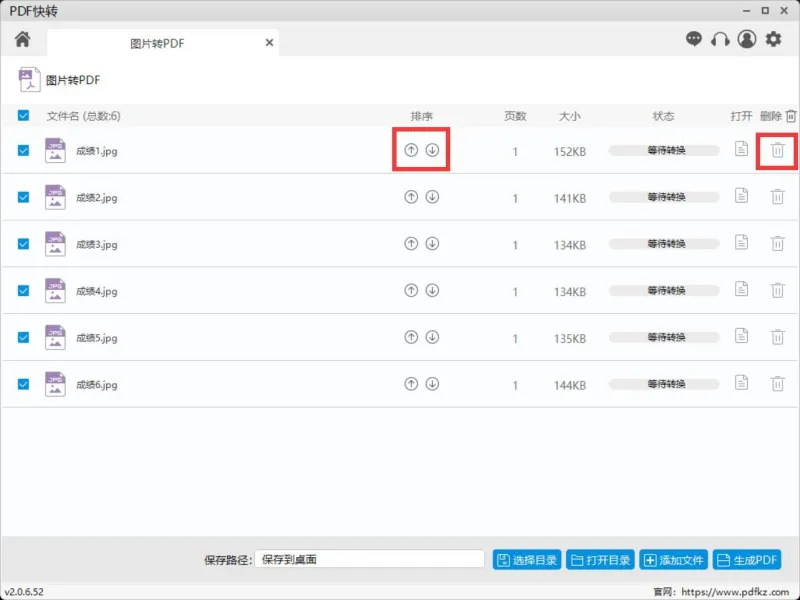Uncheck the 成绩4.jpg checkbox
Screen dimensions: 800x600
23,291
